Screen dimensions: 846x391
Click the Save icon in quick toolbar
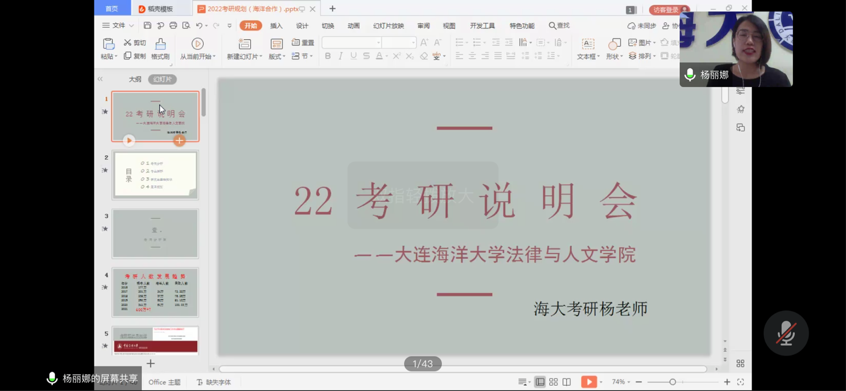(148, 25)
